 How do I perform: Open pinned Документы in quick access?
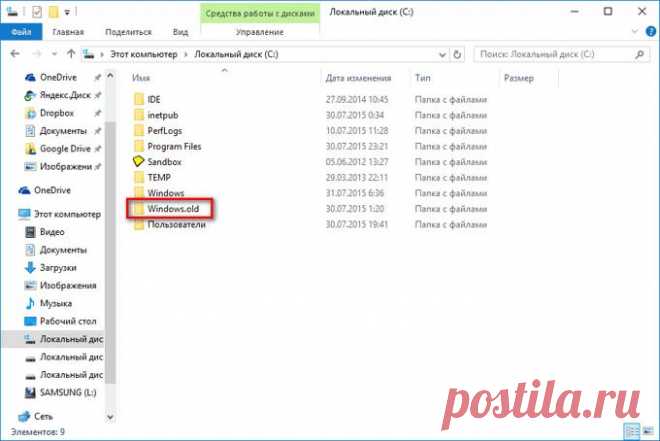[63, 131]
